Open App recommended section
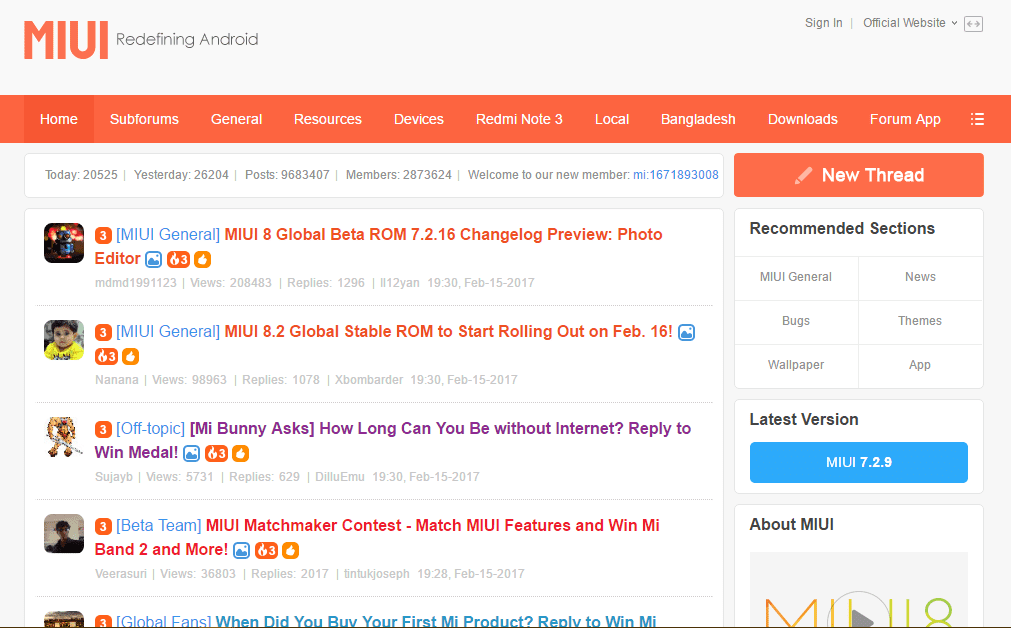 point(920,365)
